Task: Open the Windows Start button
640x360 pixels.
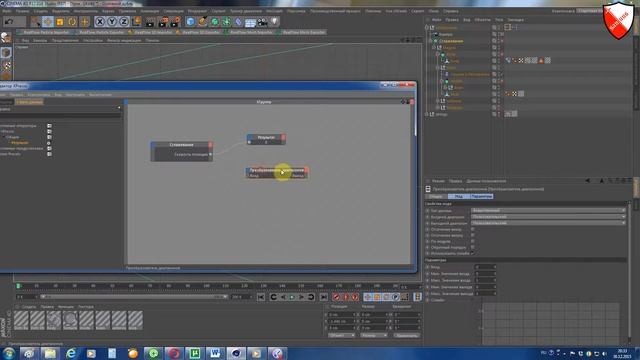Action: coord(8,353)
